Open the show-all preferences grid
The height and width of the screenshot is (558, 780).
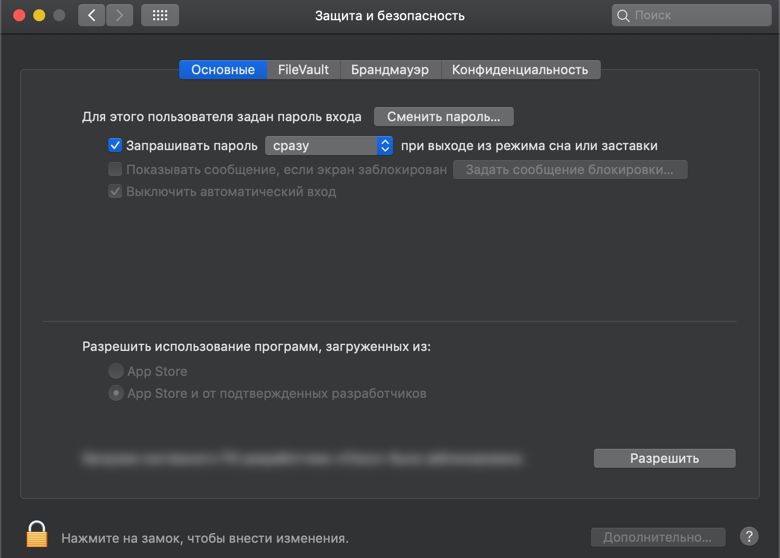(160, 16)
